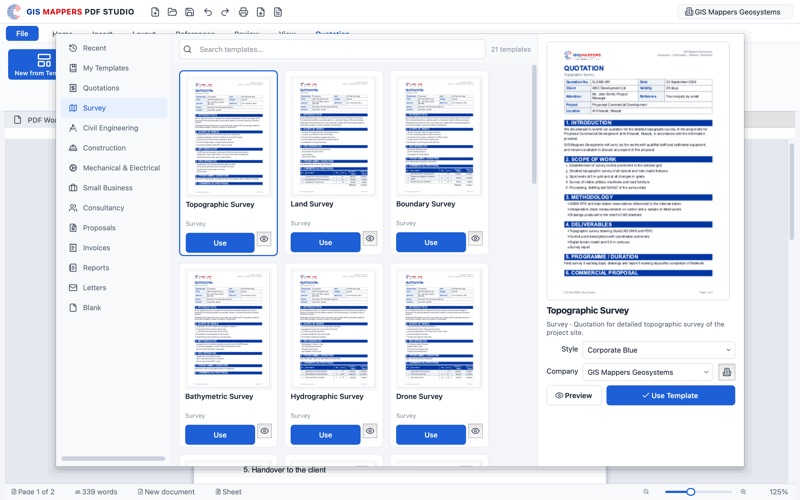Select the Blank category

[113, 308]
